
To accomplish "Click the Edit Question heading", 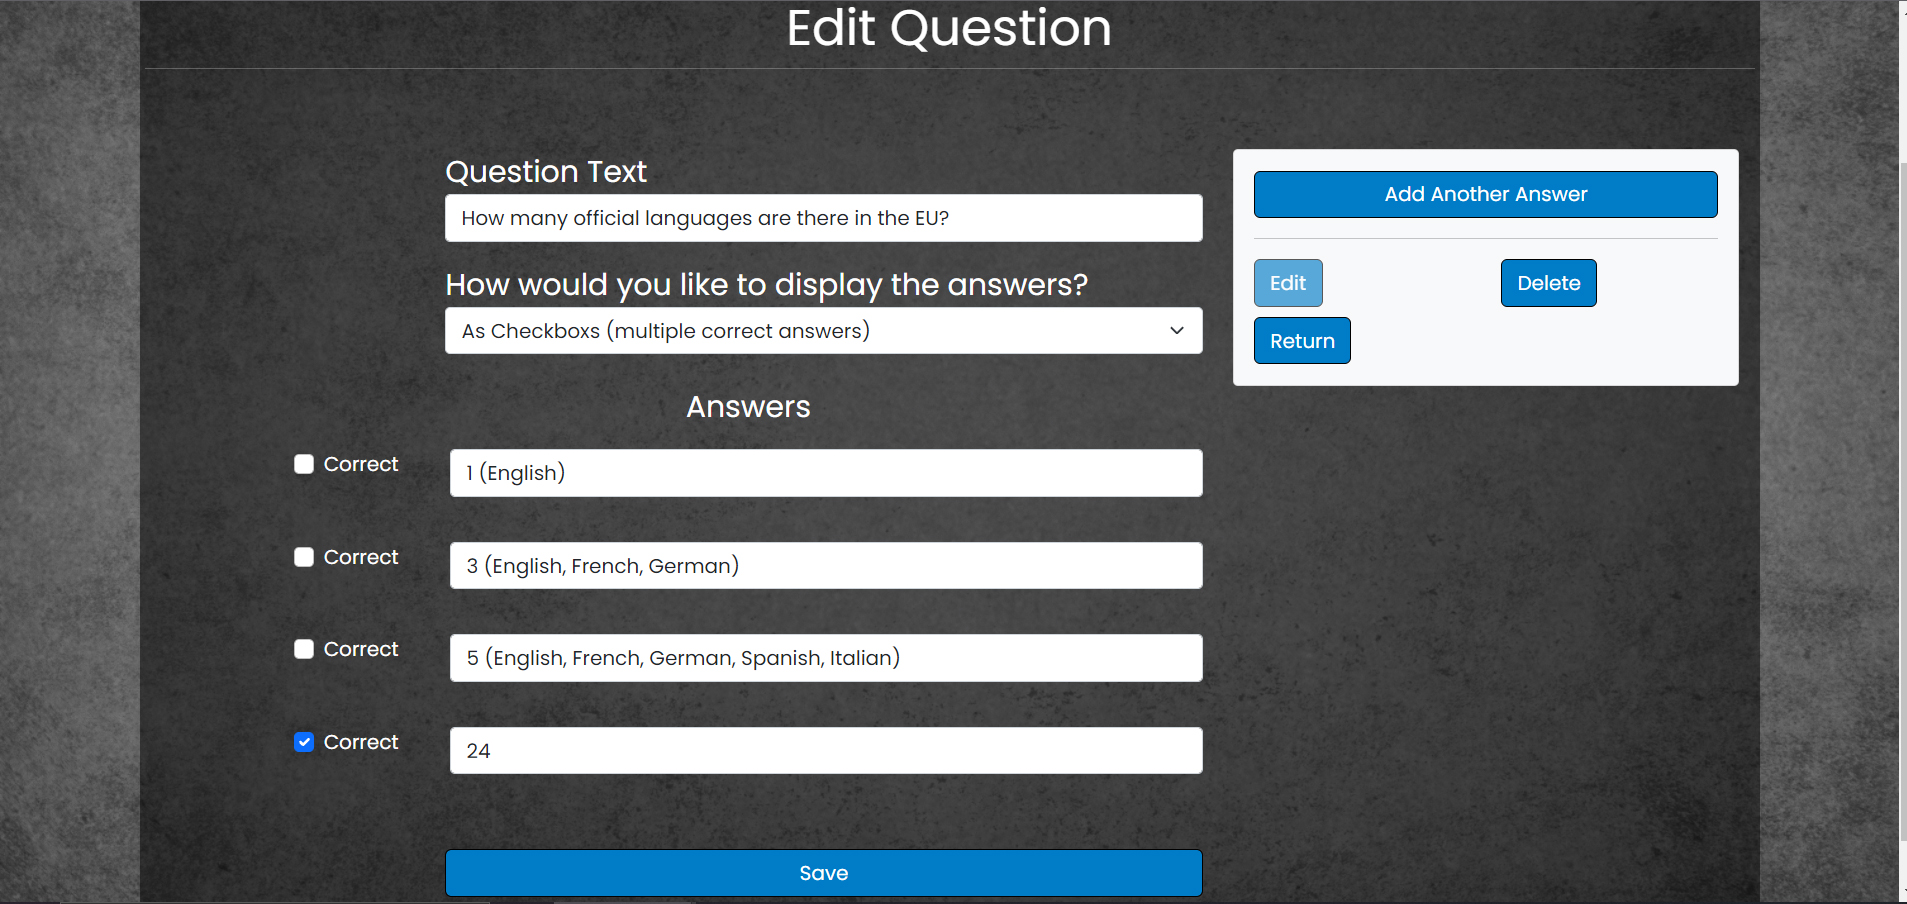I will click(949, 28).
